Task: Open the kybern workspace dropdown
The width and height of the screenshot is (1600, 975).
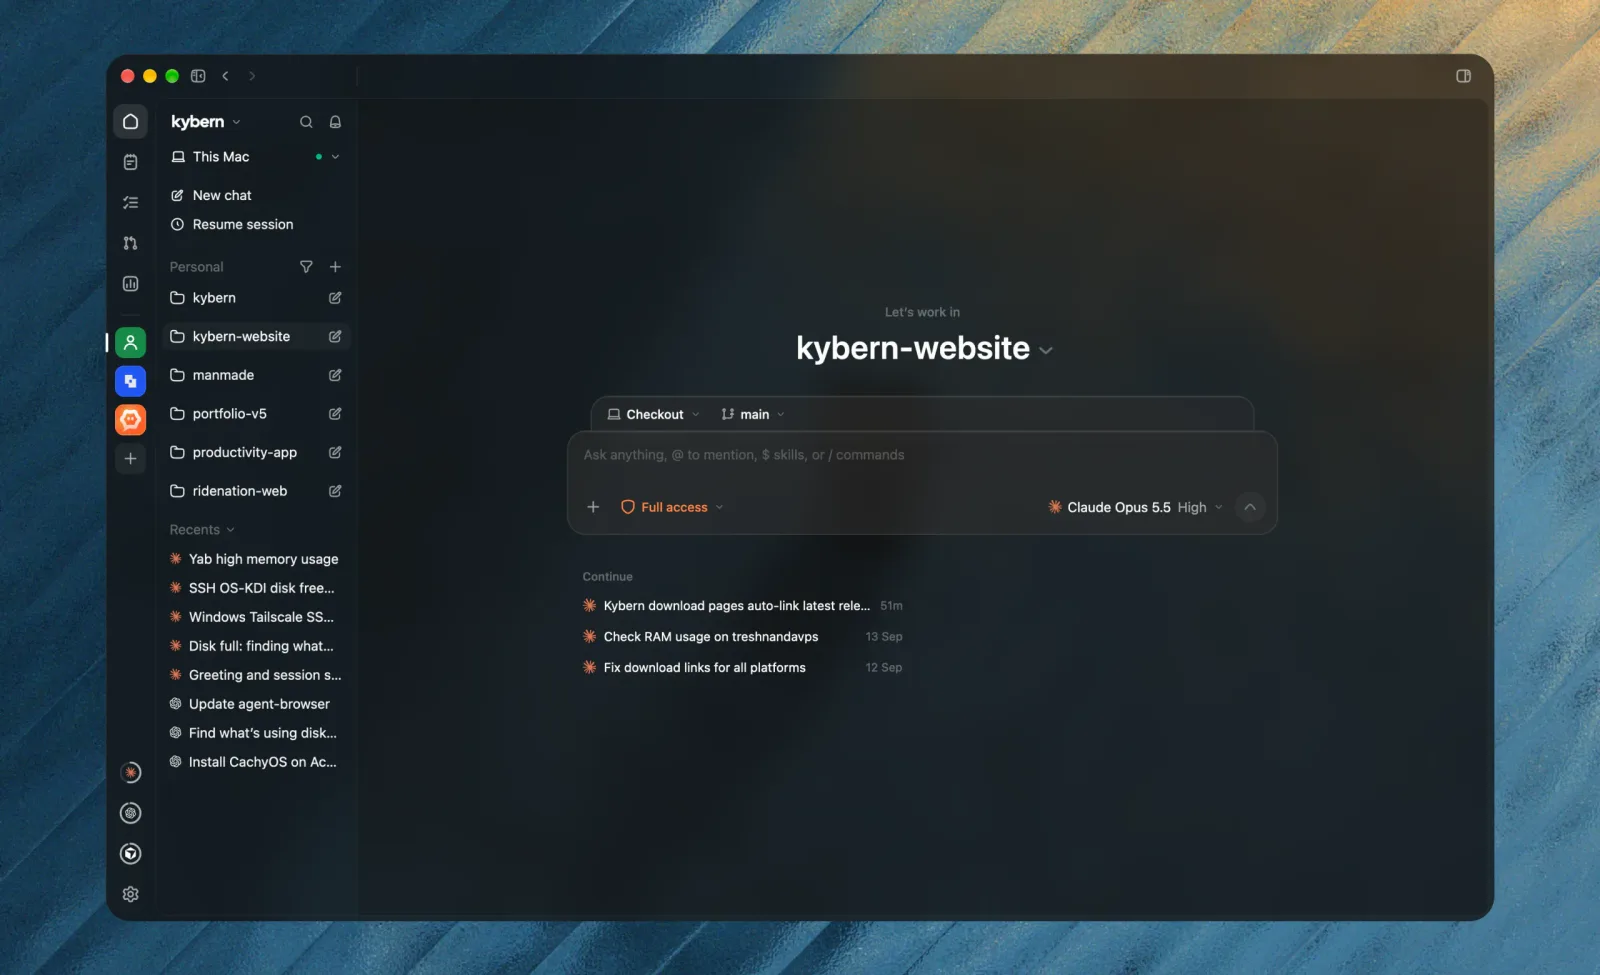Action: coord(206,122)
